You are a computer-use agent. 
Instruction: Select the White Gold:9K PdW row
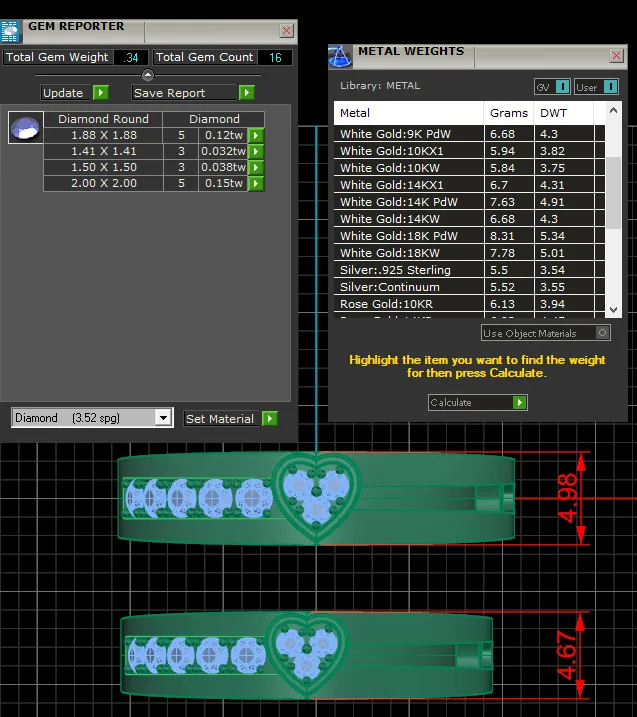point(469,134)
